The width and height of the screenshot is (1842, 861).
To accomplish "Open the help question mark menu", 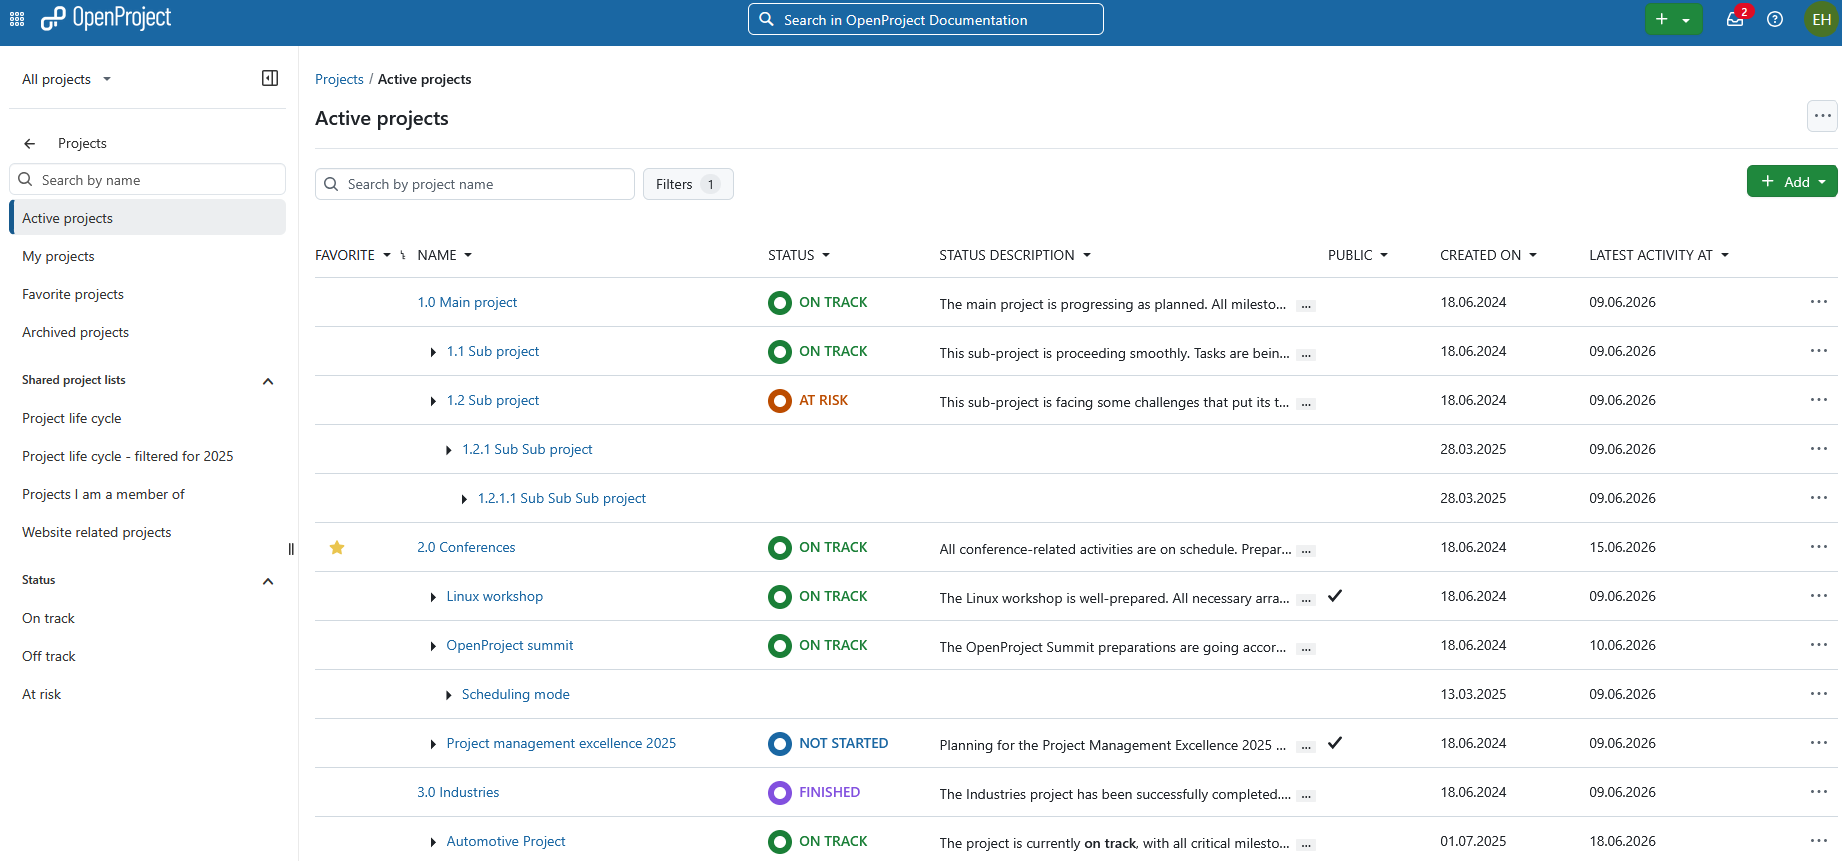I will click(1775, 19).
